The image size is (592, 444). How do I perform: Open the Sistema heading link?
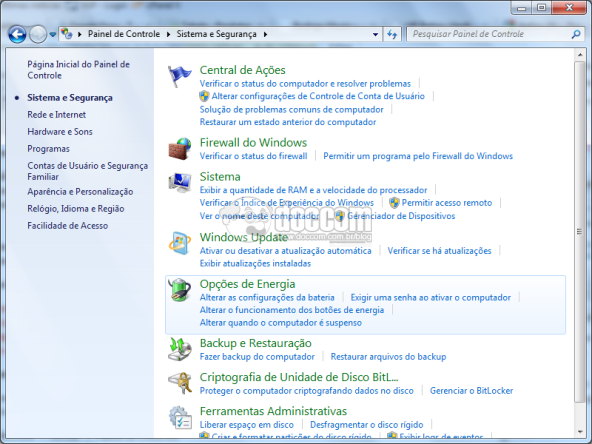(220, 176)
